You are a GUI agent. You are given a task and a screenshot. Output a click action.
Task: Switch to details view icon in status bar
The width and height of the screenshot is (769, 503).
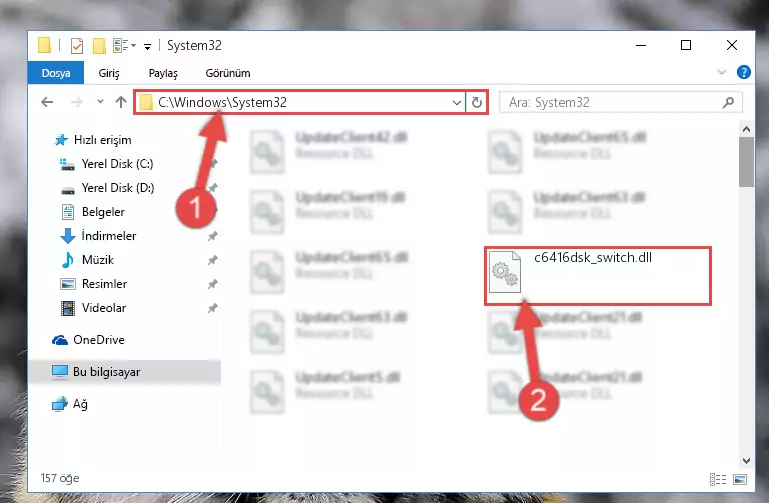click(718, 479)
